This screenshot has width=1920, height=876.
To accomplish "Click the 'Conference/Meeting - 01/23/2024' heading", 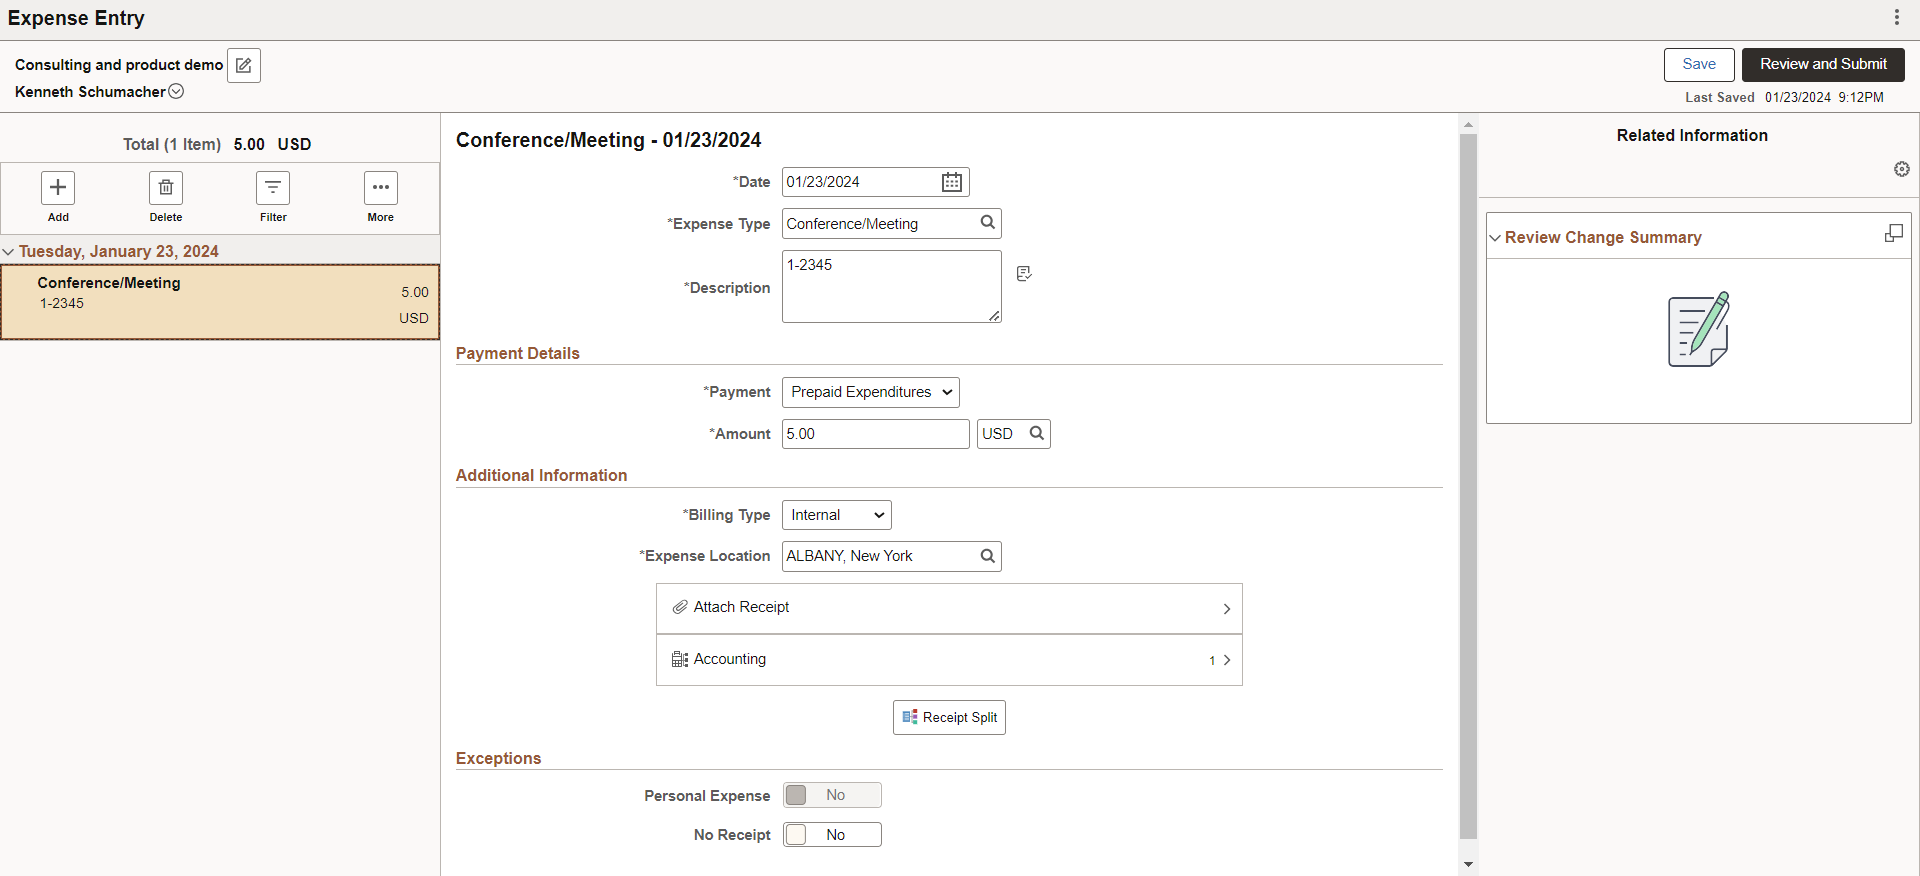I will [x=608, y=140].
